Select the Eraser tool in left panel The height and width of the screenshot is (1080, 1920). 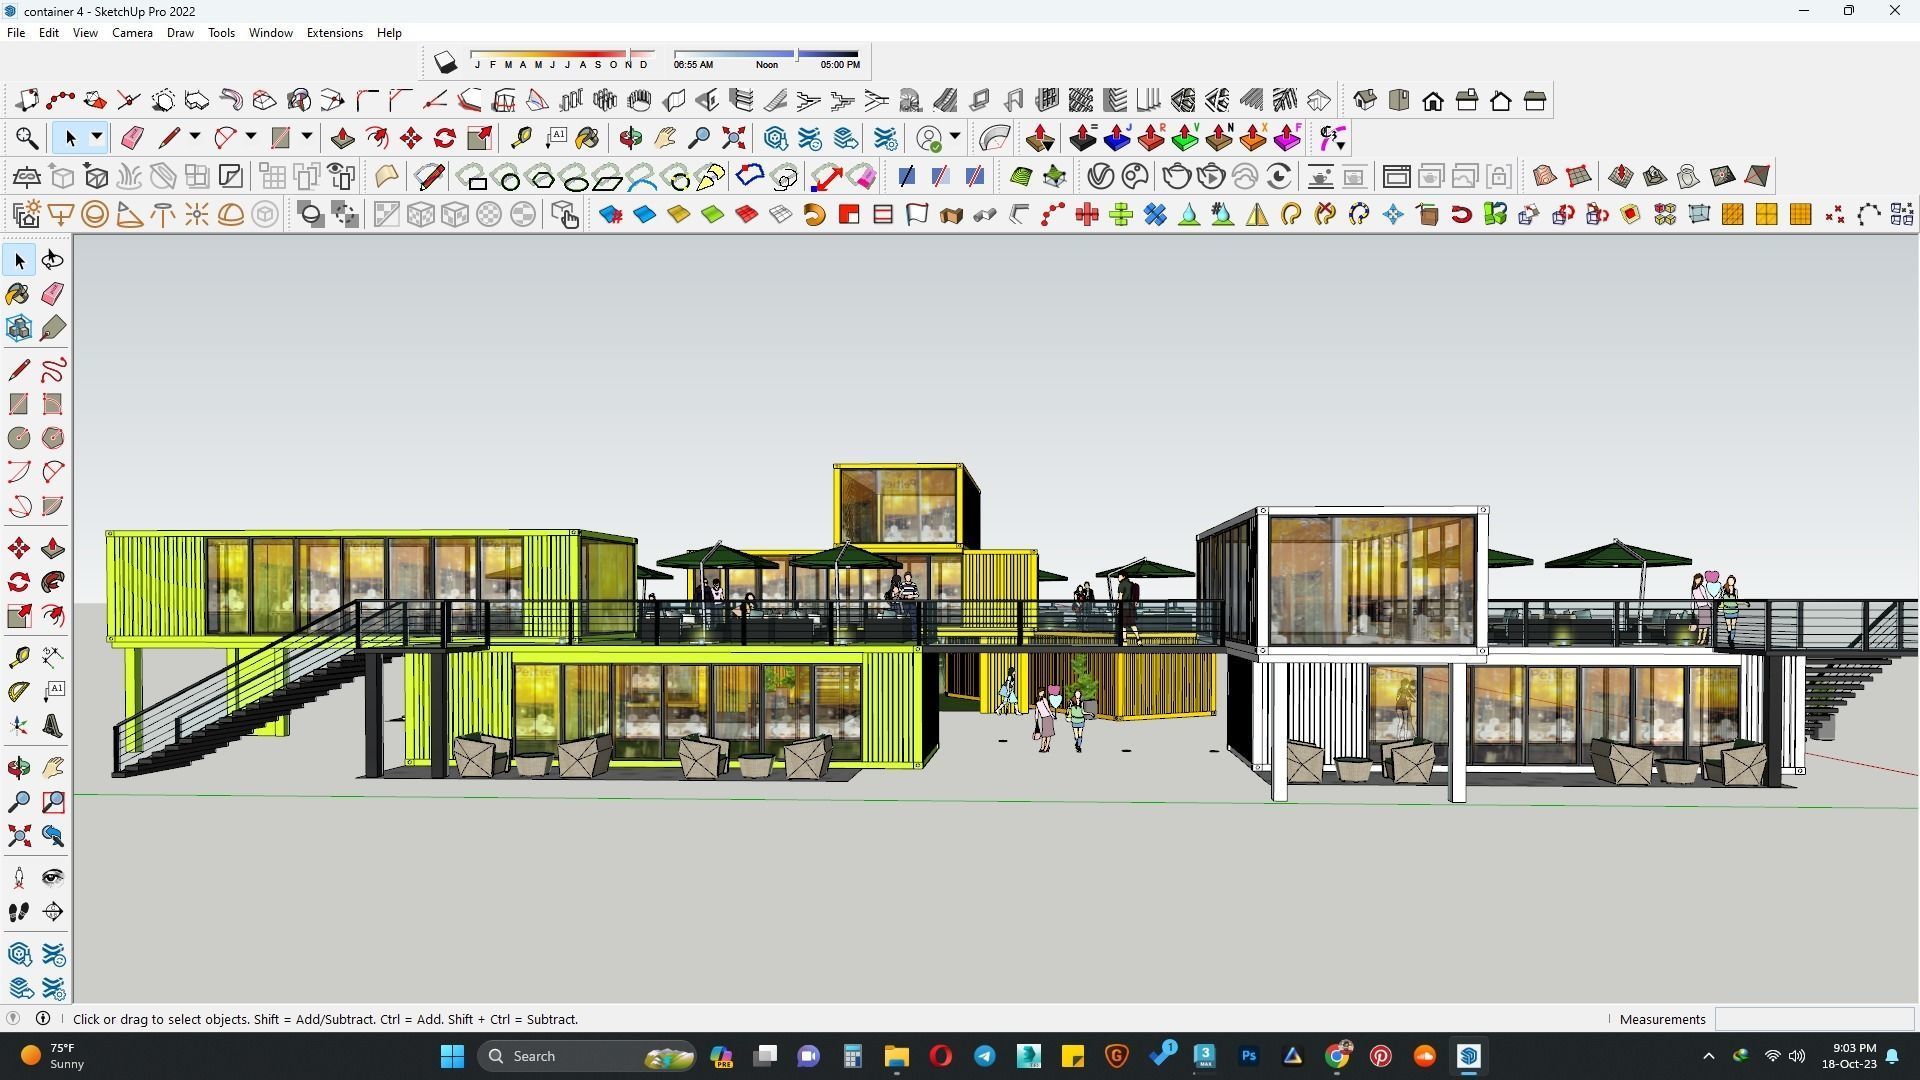(53, 293)
